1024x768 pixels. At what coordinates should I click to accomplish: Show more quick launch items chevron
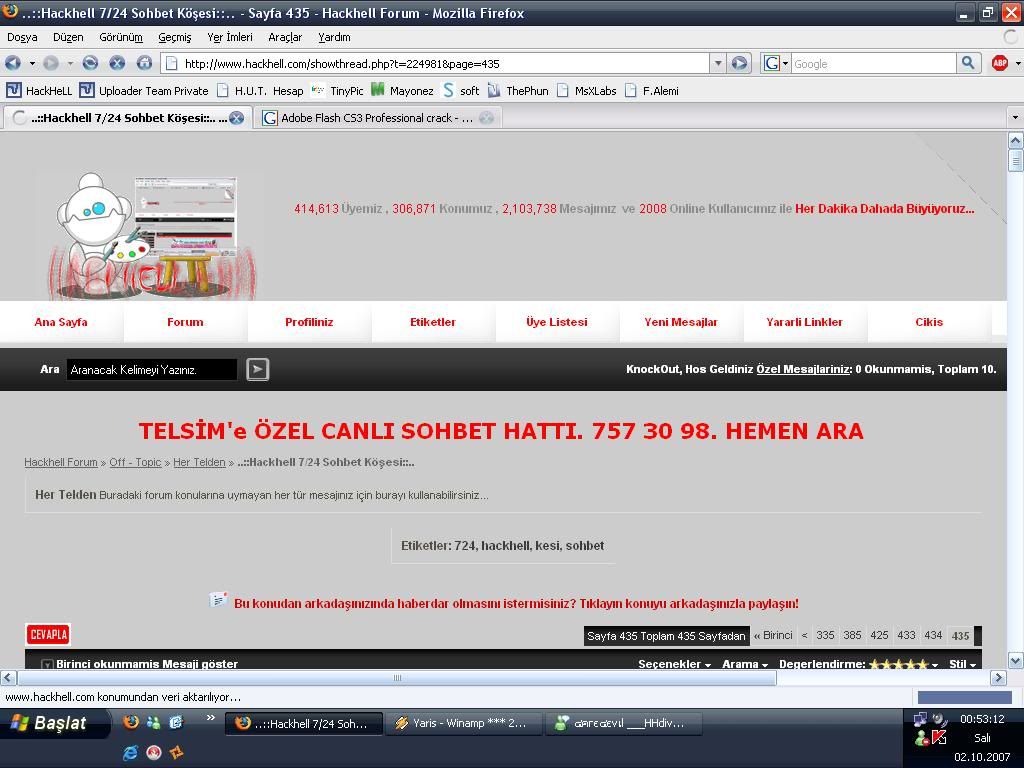[210, 718]
